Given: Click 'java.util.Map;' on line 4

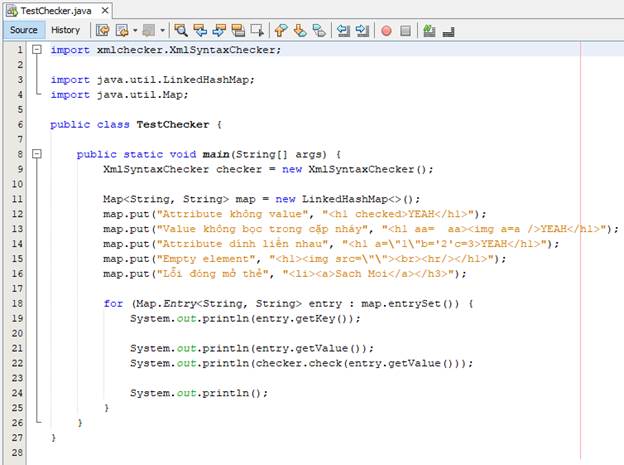Looking at the screenshot, I should [142, 95].
